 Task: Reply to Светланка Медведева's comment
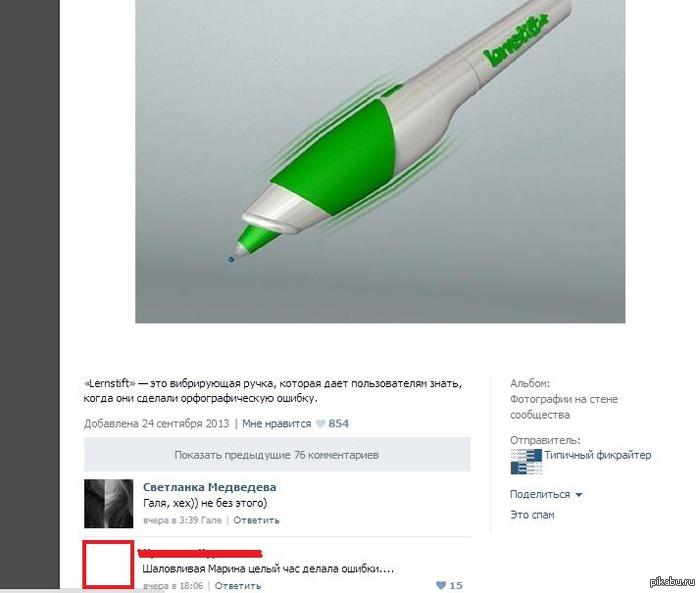(256, 520)
